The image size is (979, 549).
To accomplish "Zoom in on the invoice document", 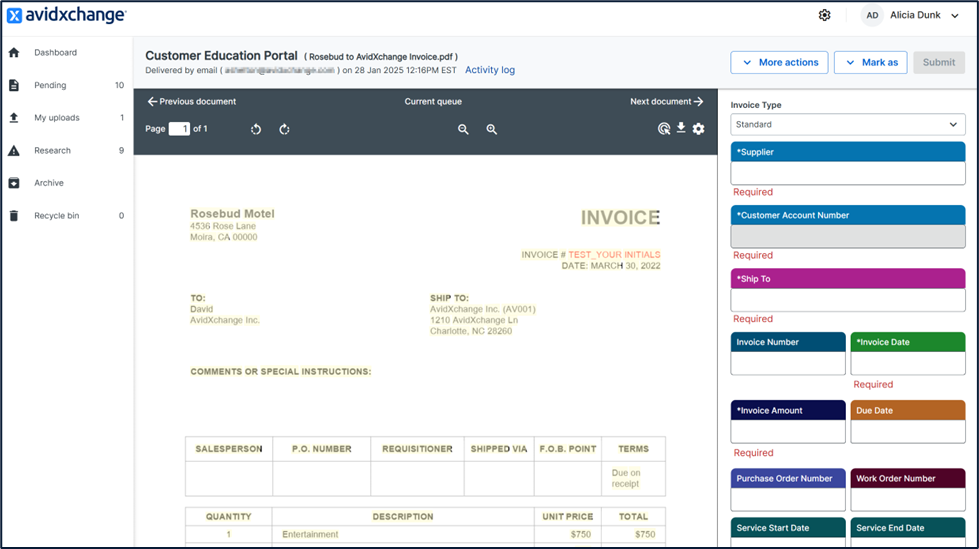I will pyautogui.click(x=491, y=129).
